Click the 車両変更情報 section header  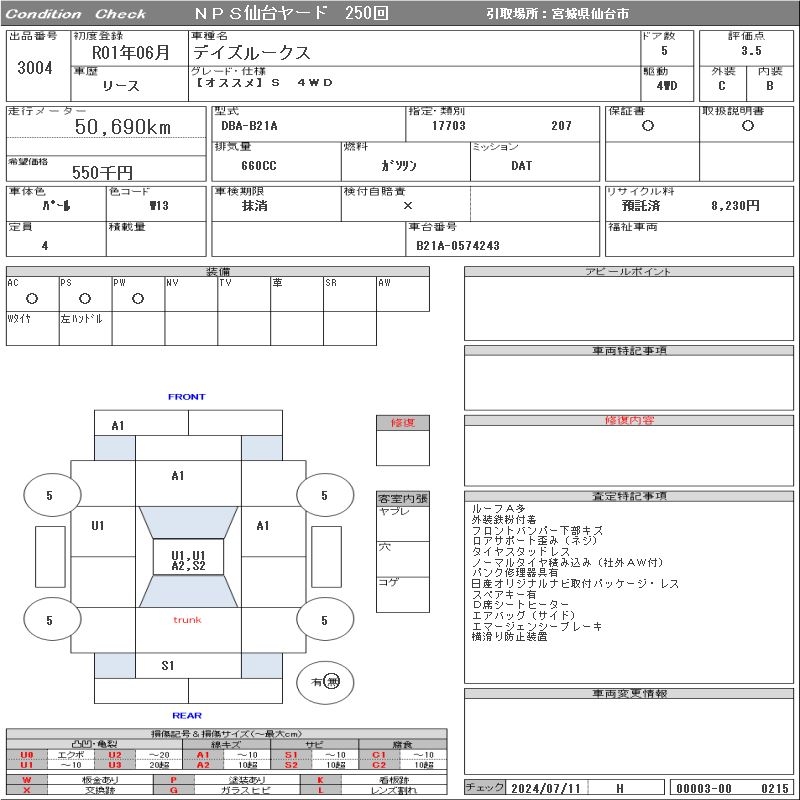coord(629,693)
